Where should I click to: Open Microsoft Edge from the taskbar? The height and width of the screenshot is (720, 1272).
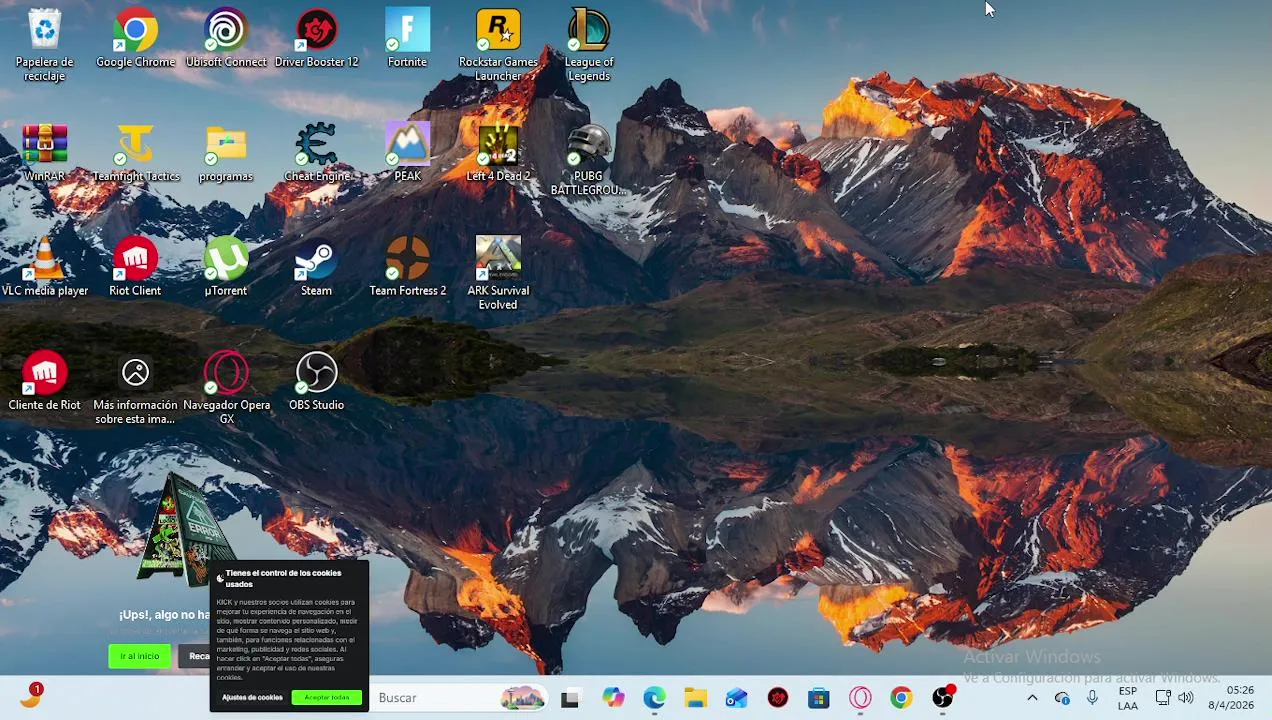[654, 698]
